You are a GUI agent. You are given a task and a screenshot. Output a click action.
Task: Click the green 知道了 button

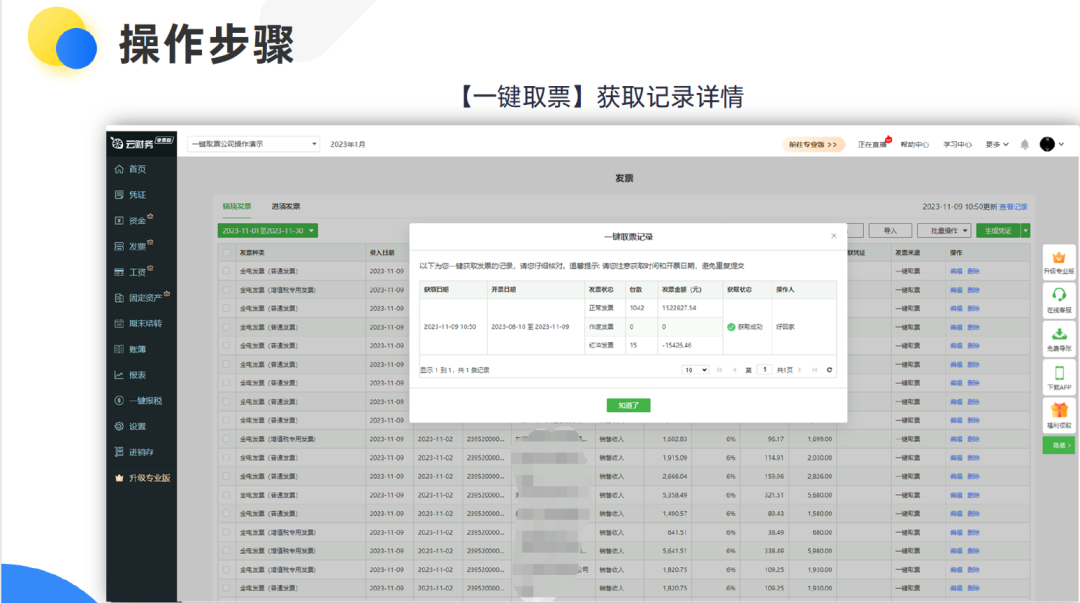pos(628,405)
